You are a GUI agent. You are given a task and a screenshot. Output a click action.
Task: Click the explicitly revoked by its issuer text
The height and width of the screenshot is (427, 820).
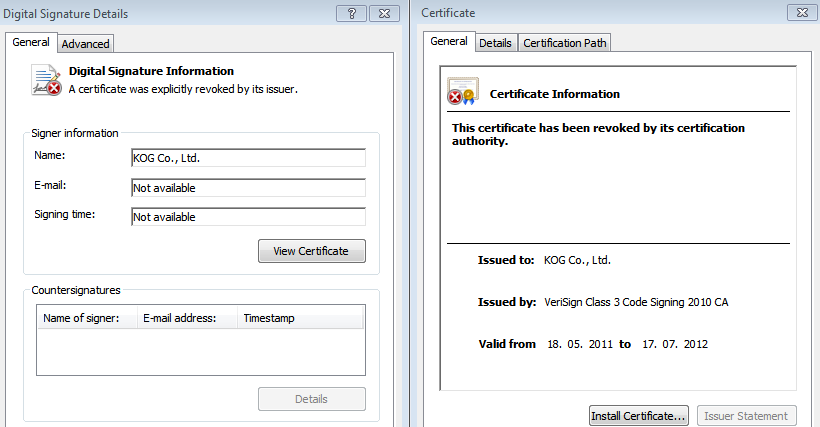(x=184, y=89)
